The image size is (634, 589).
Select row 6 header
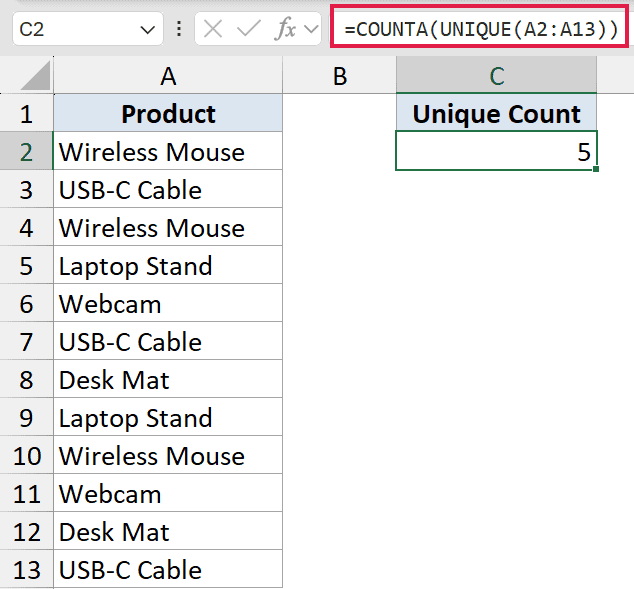click(26, 303)
